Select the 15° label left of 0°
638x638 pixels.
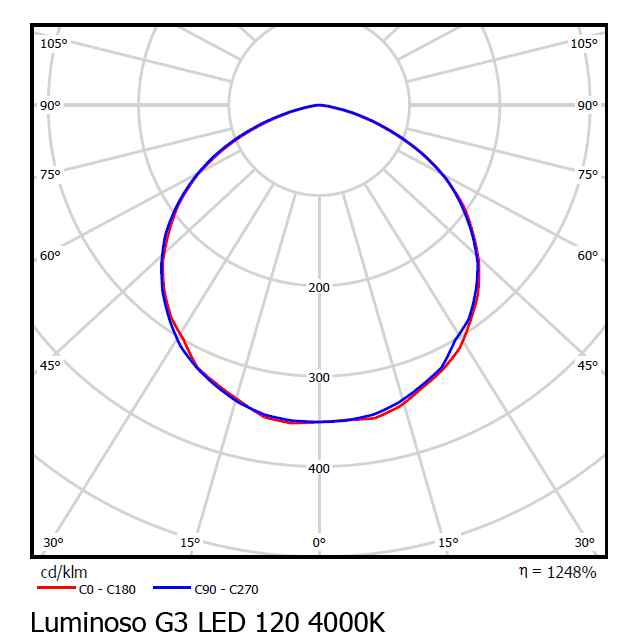point(190,543)
